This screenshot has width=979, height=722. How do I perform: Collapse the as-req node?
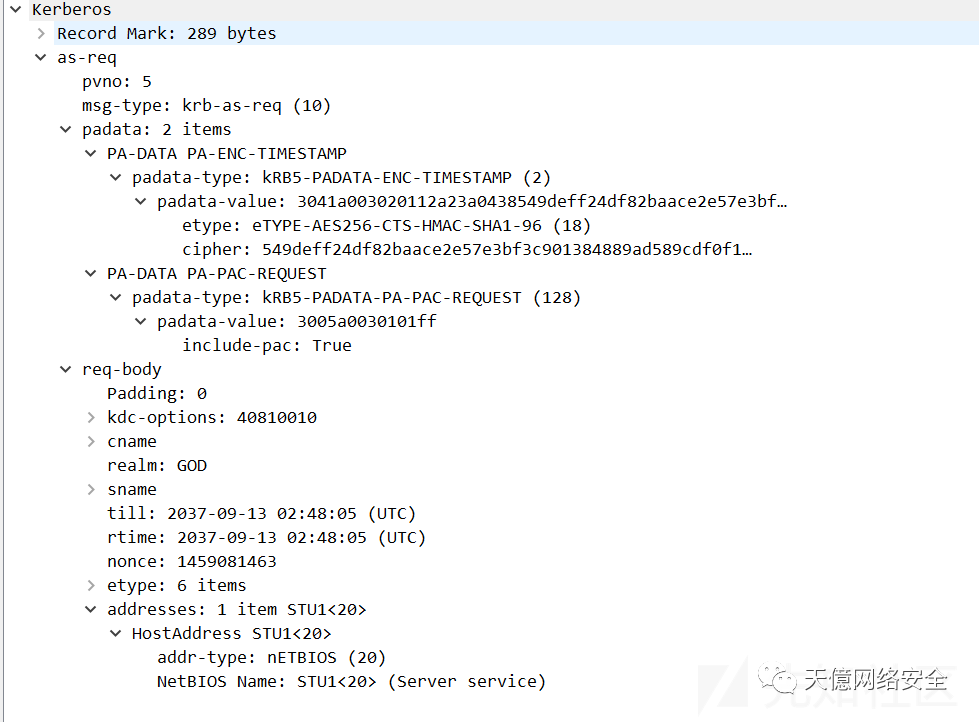41,57
